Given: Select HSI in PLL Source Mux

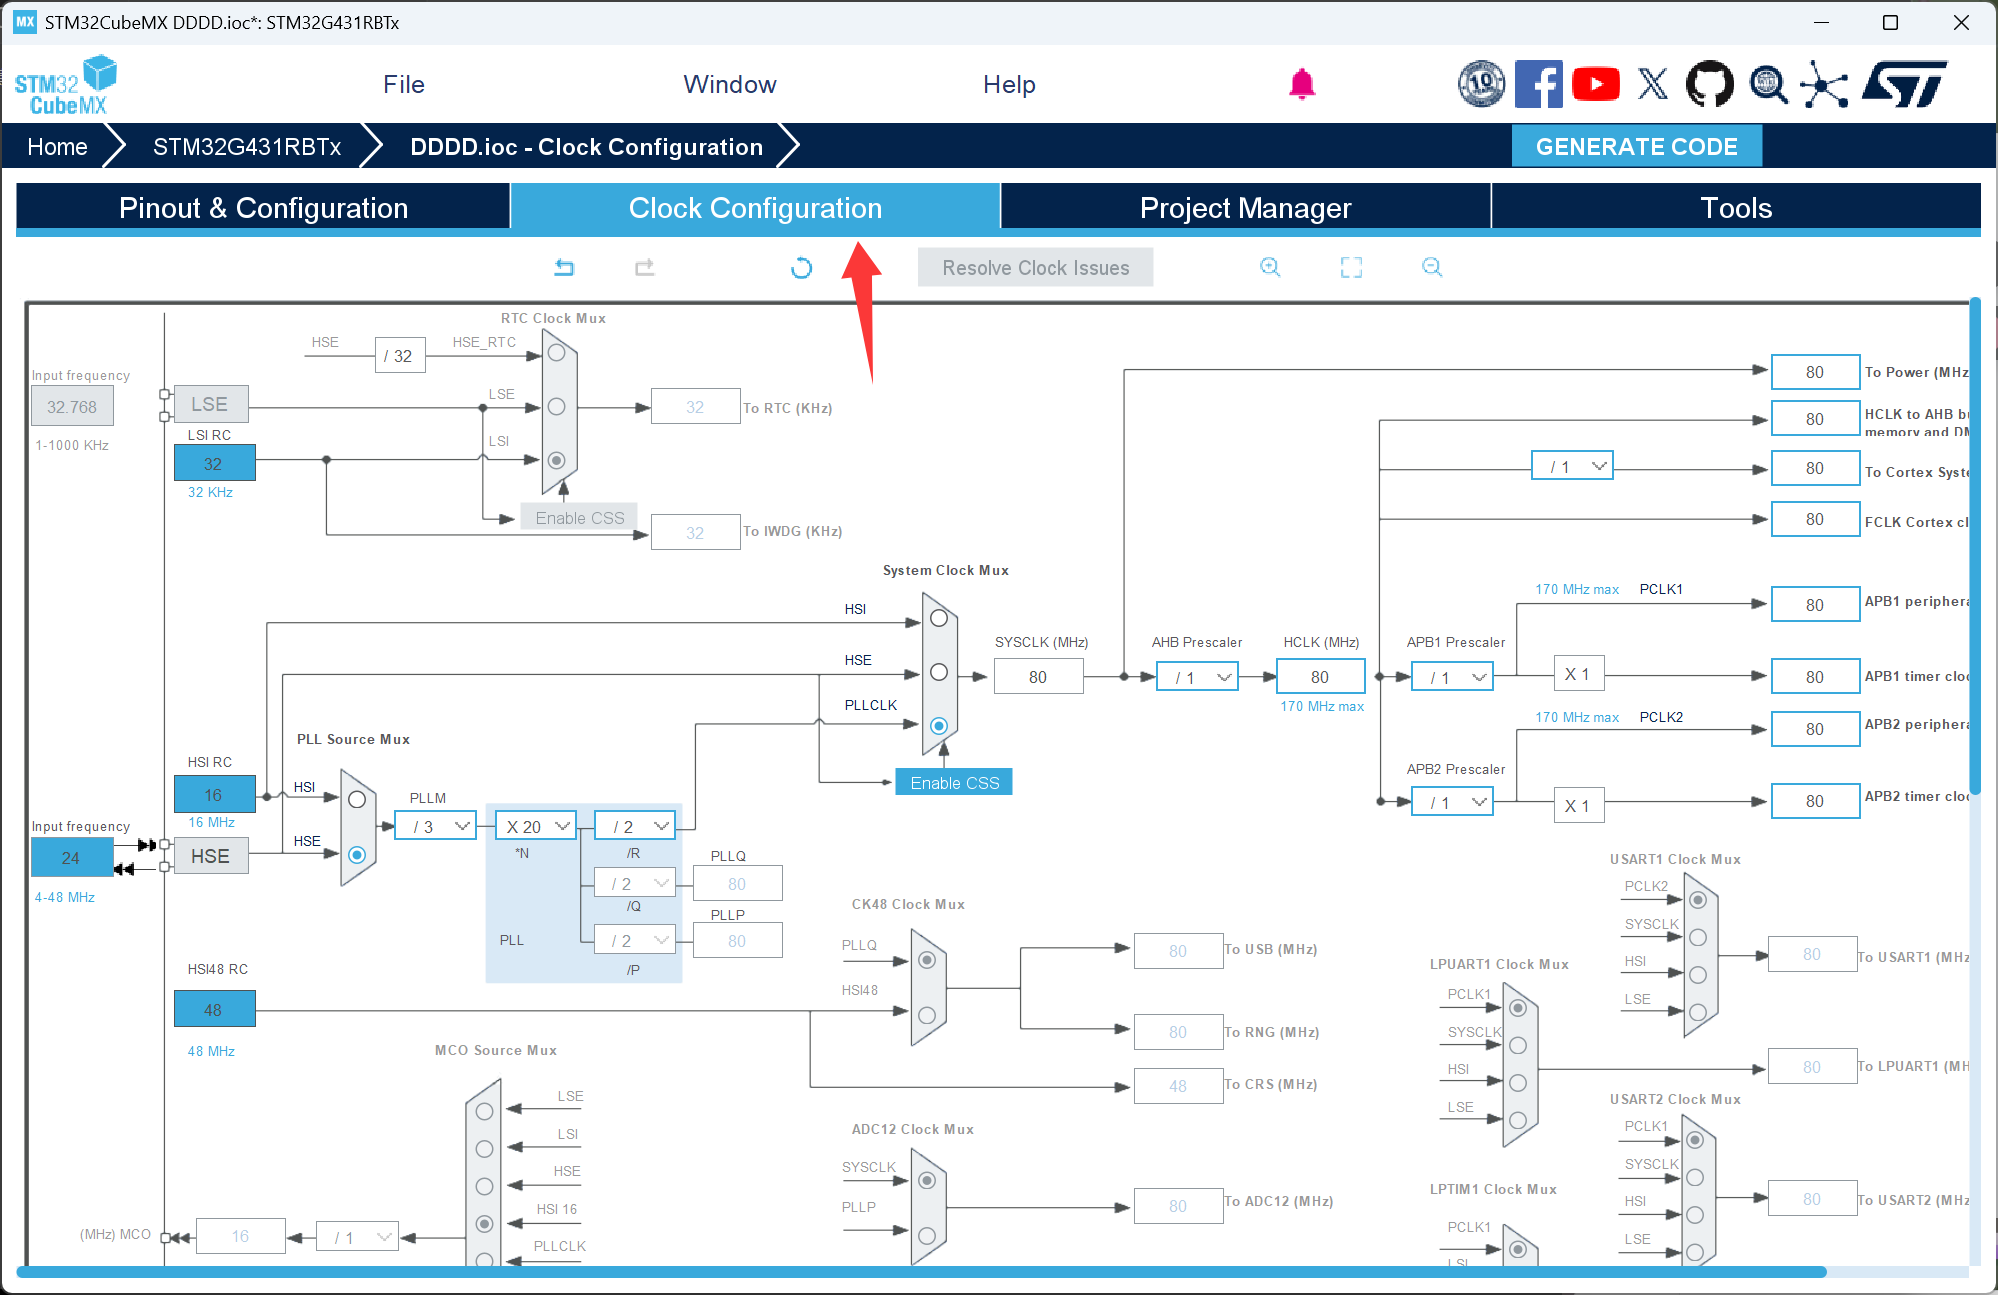Looking at the screenshot, I should (x=357, y=800).
